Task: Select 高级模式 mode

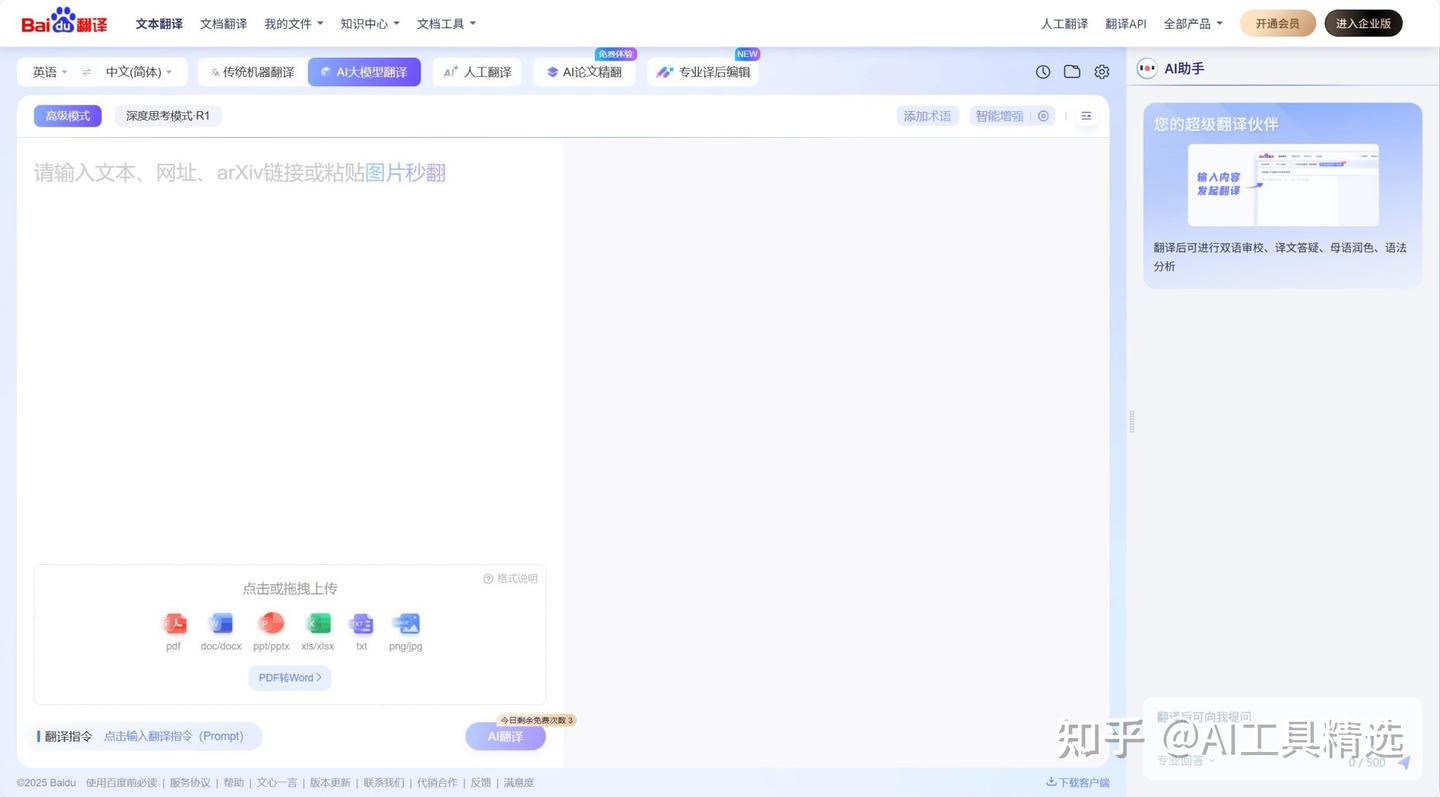Action: (x=67, y=116)
